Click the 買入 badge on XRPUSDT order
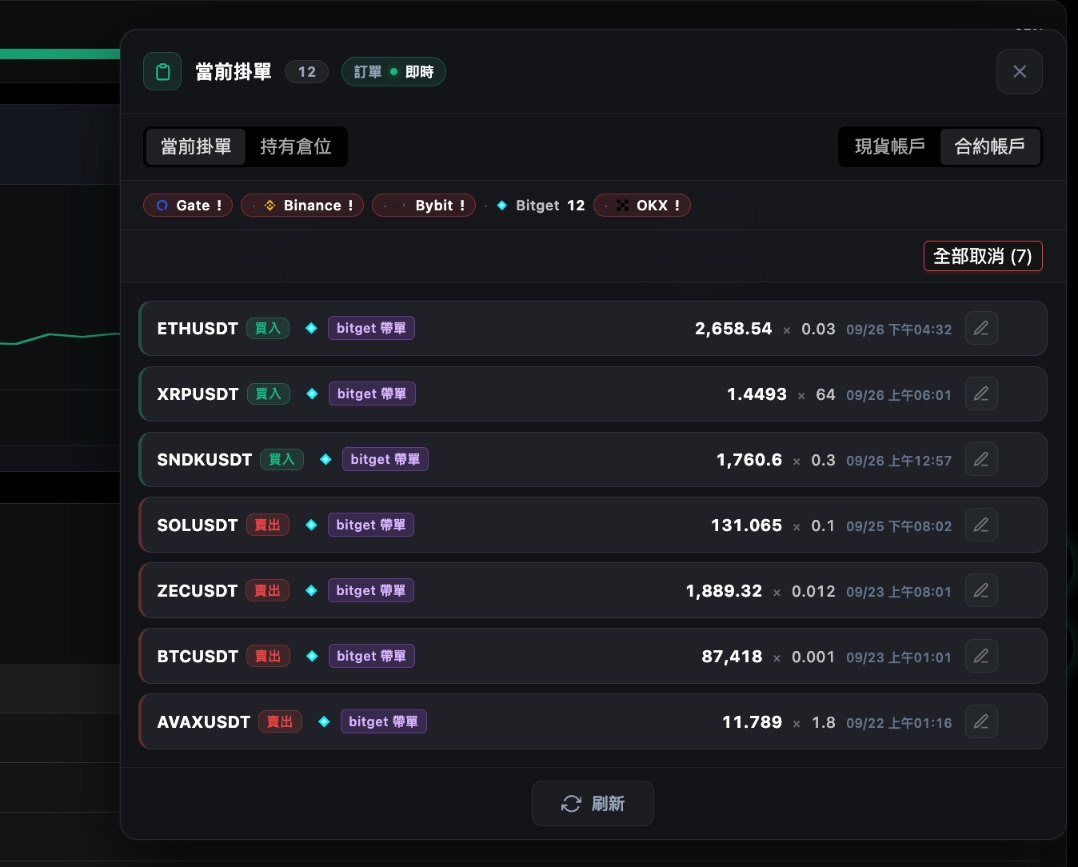Screen dimensions: 1078x867 tap(268, 394)
